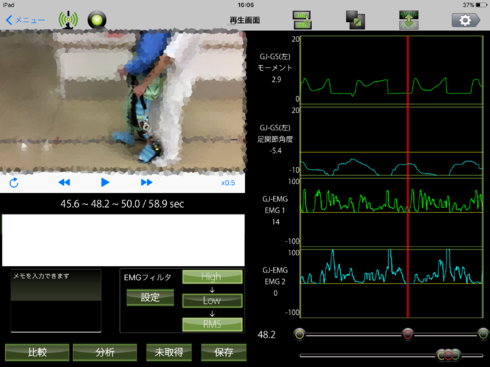490x367 pixels.
Task: Tap the 比較 button
Action: coord(37,352)
